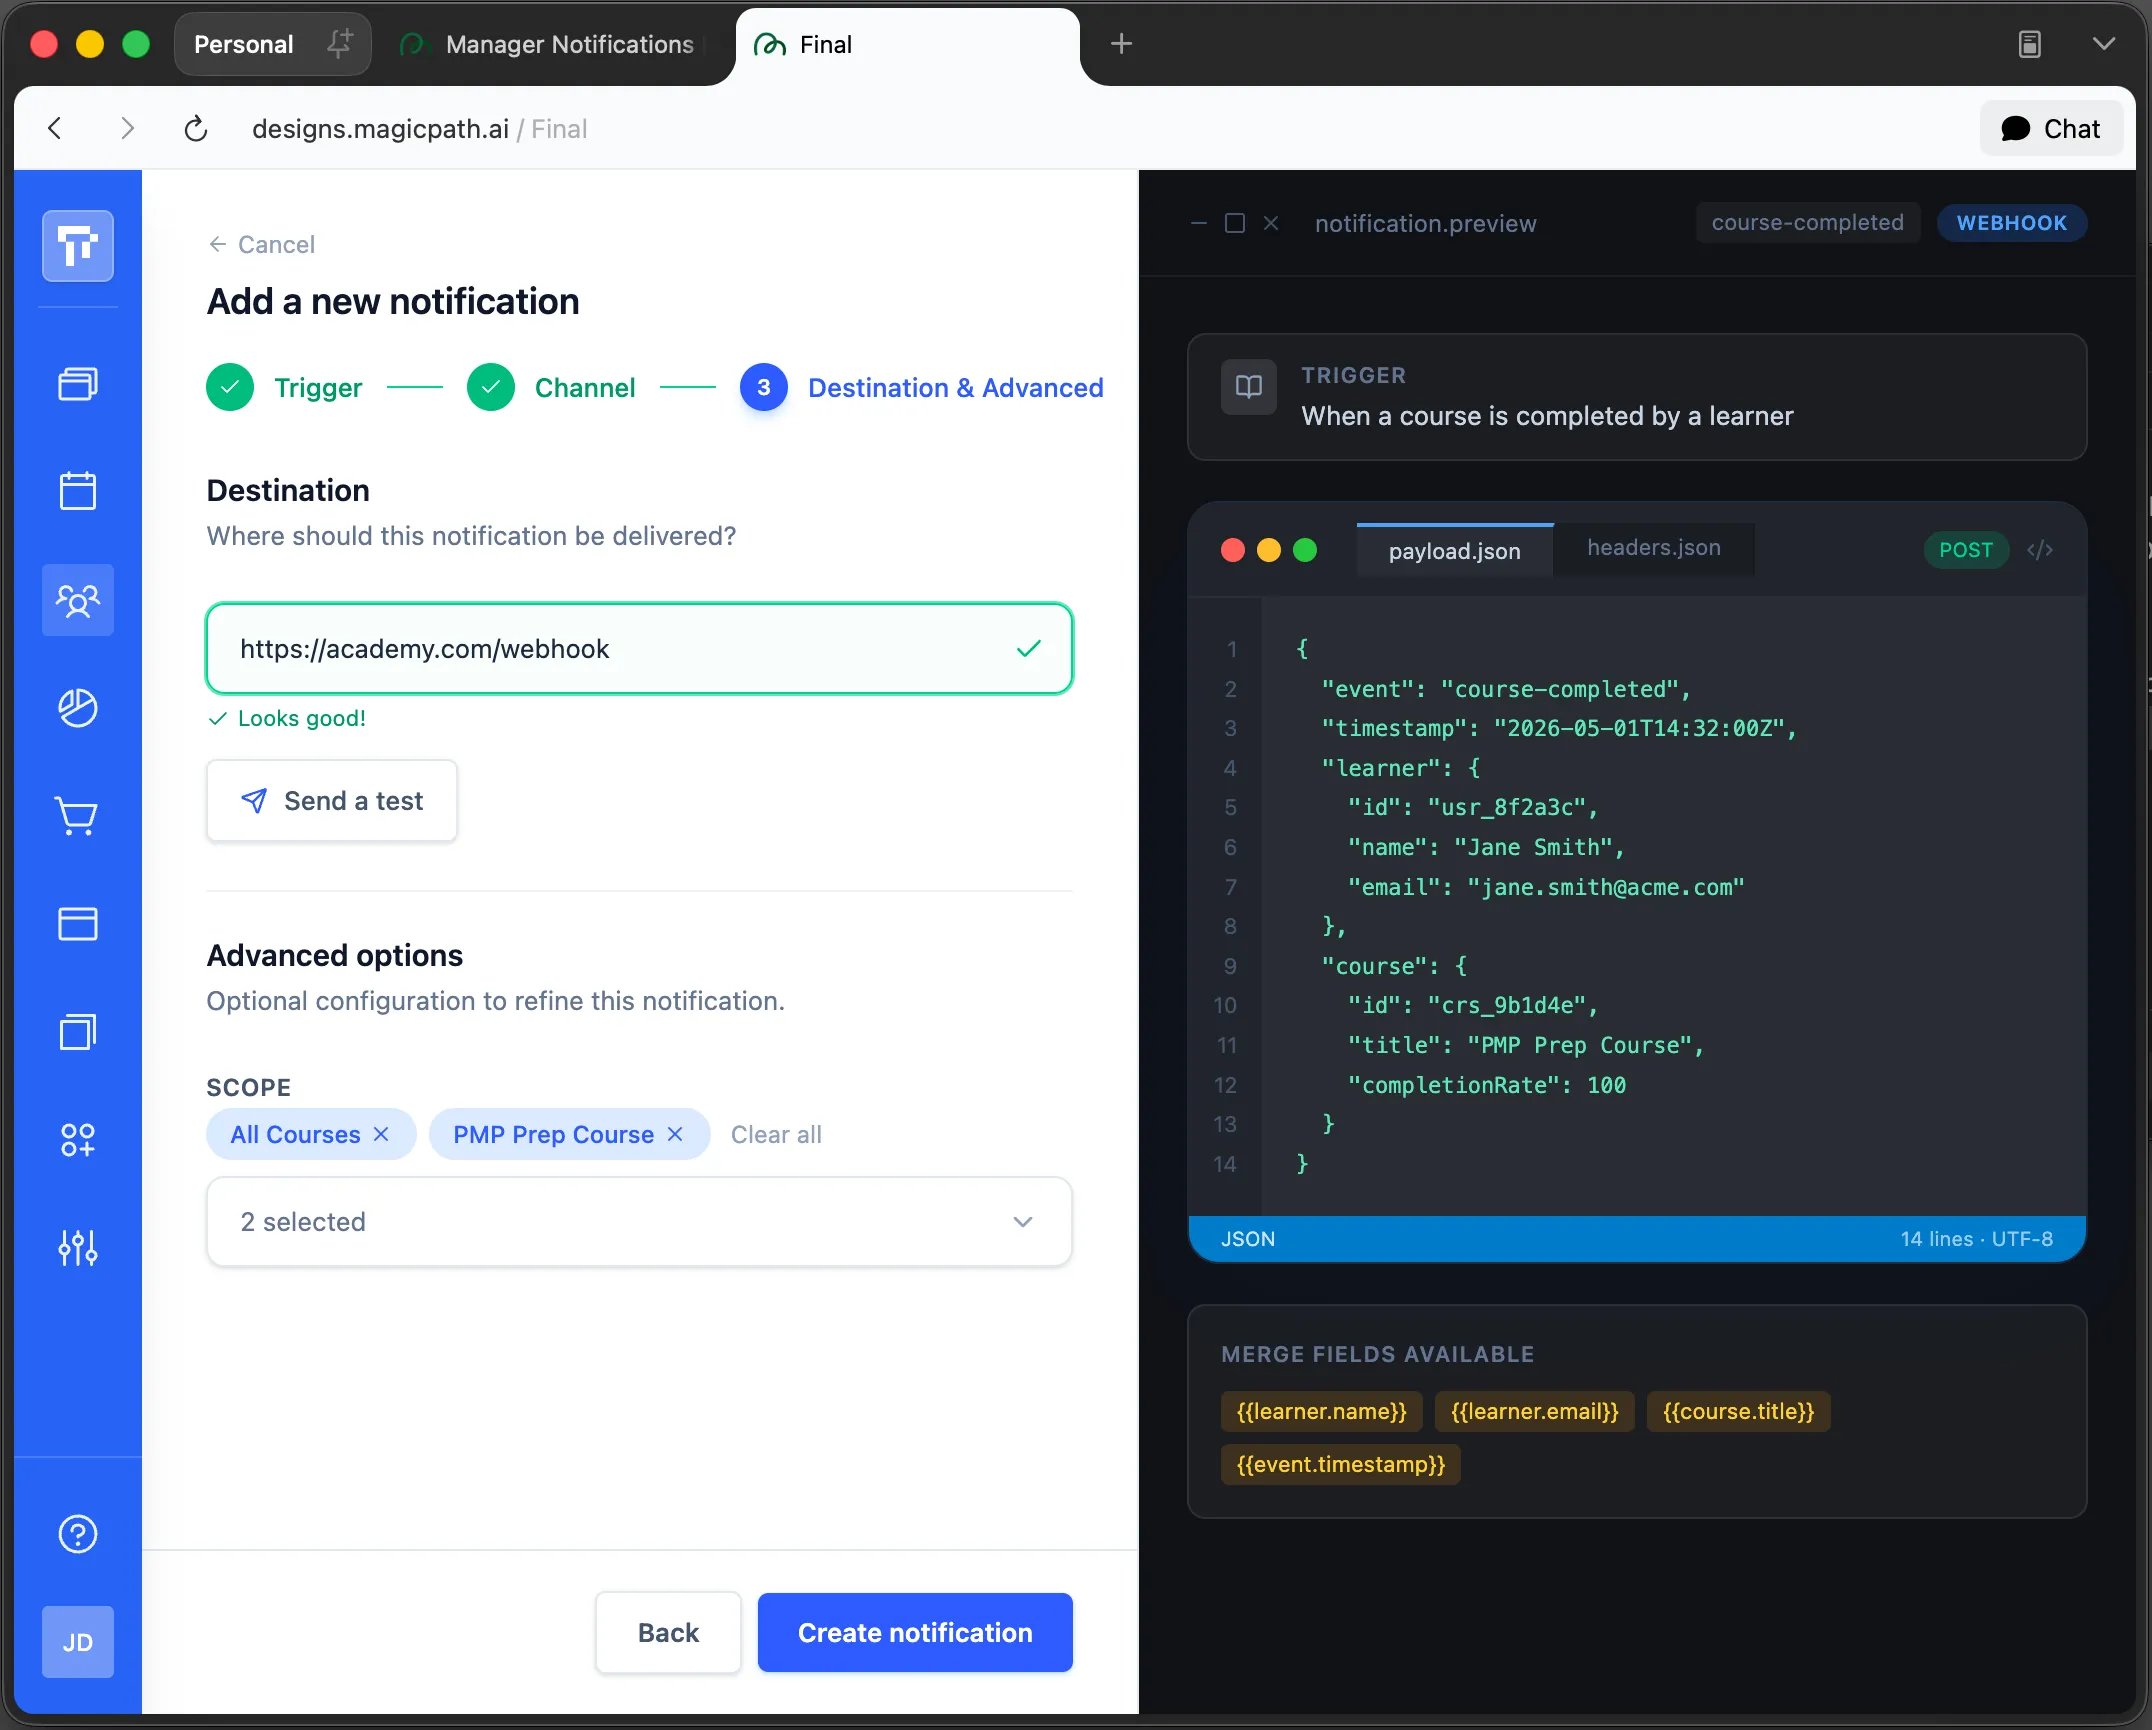This screenshot has height=1730, width=2152.
Task: Open a new tab with the plus icon
Action: pyautogui.click(x=1121, y=43)
